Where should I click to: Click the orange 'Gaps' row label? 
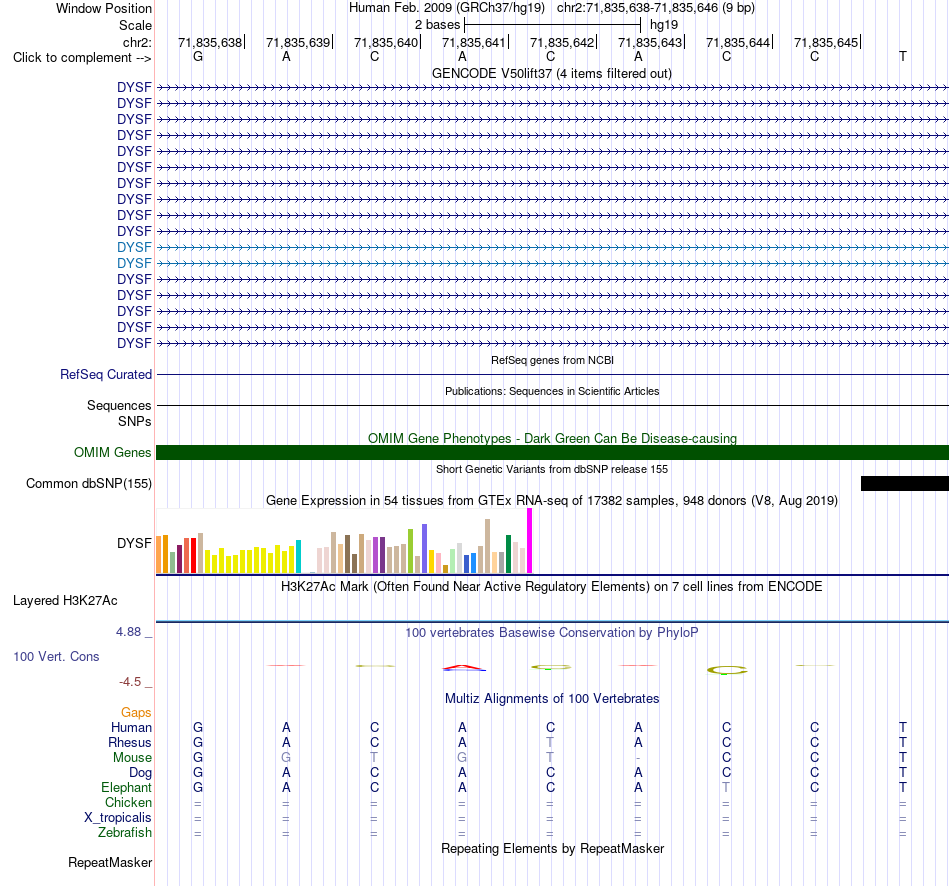click(x=136, y=713)
